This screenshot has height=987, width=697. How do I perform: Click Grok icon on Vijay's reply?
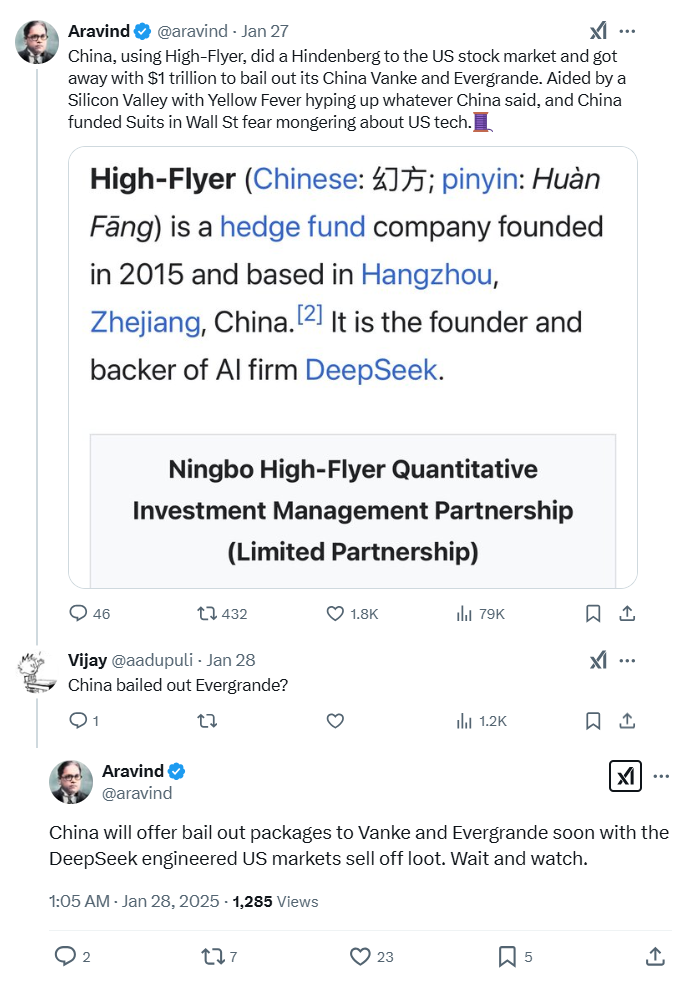click(598, 660)
